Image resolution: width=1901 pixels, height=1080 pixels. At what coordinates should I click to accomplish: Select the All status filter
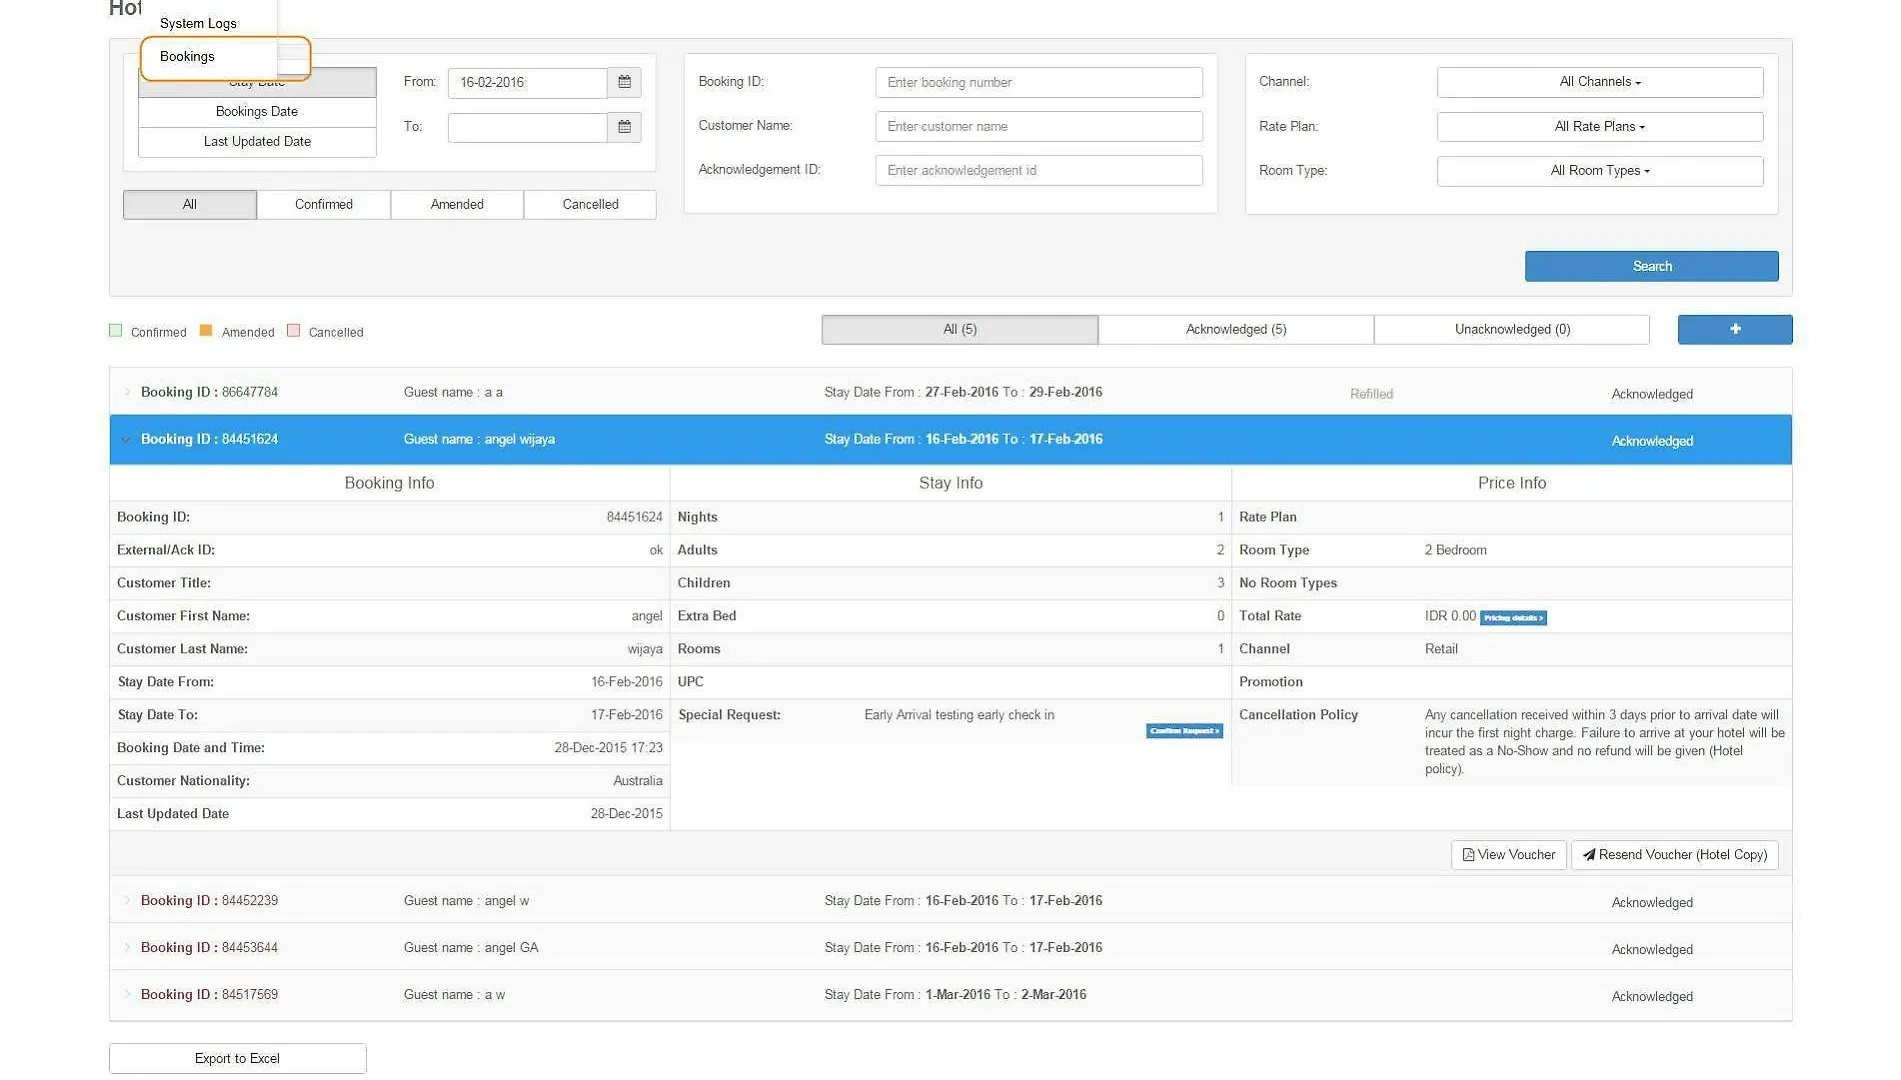[190, 204]
